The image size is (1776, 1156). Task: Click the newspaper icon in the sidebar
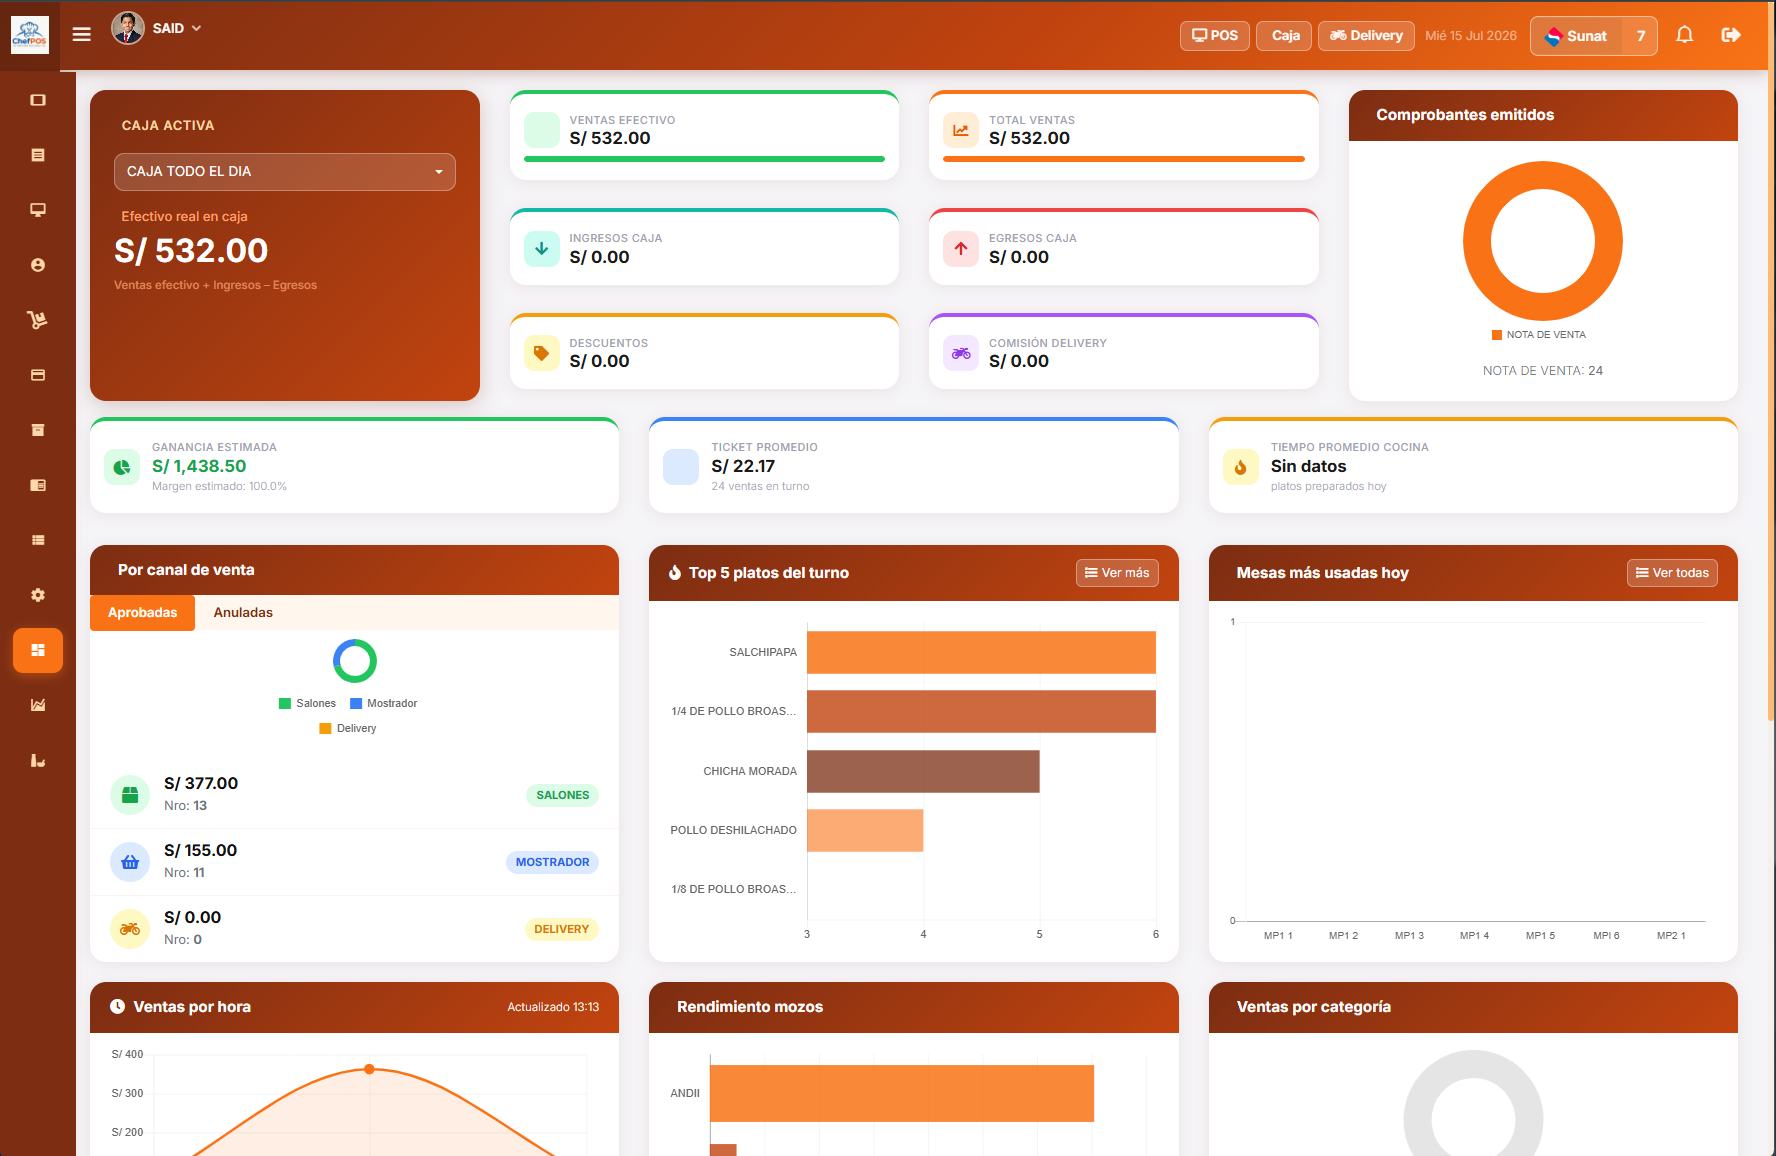38,485
